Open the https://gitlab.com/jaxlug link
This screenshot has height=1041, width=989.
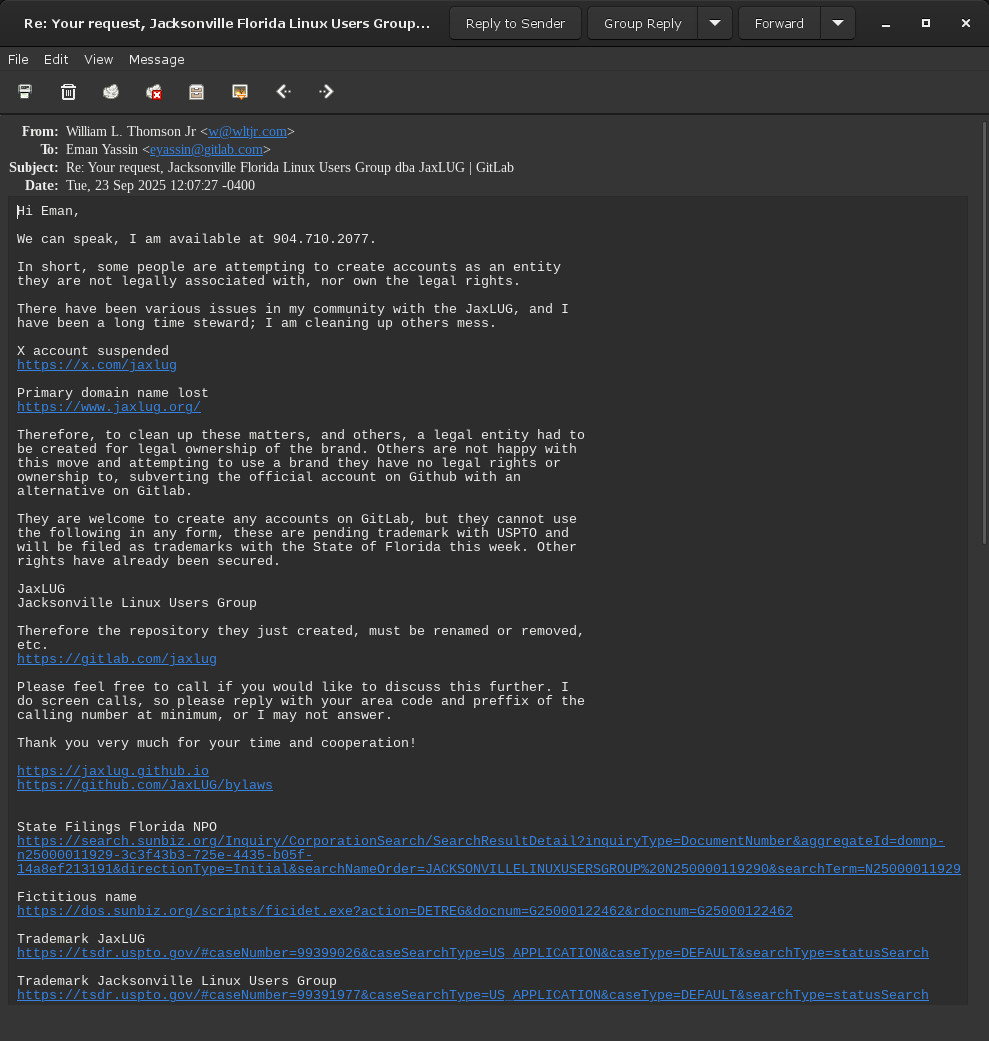coord(117,659)
